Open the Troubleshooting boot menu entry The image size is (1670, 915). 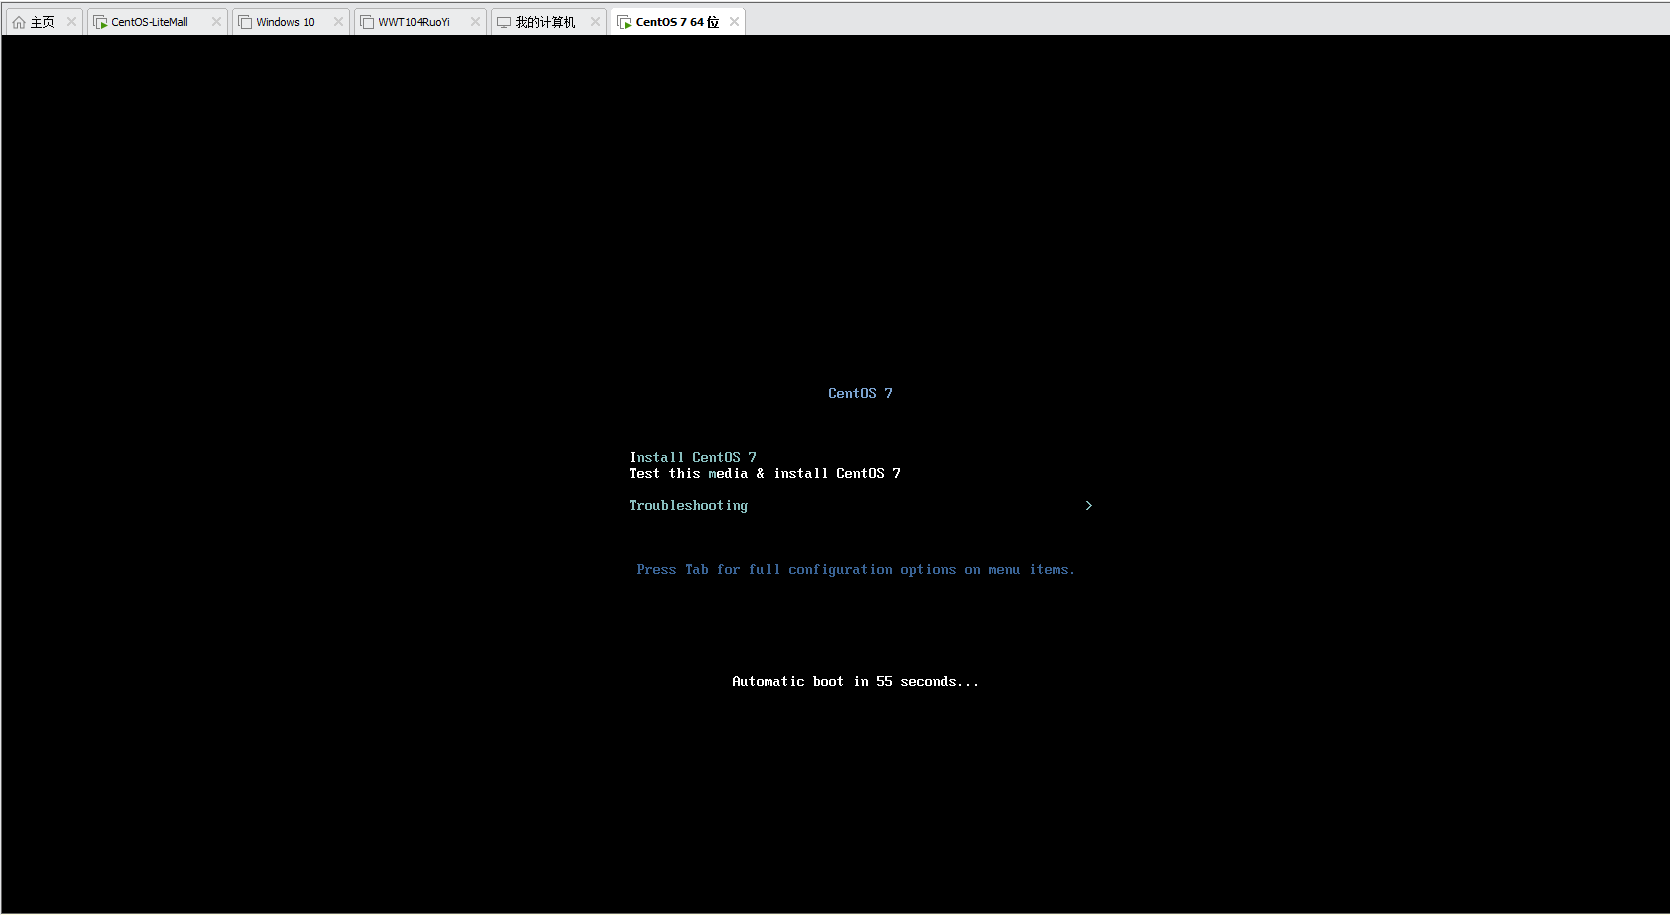688,505
